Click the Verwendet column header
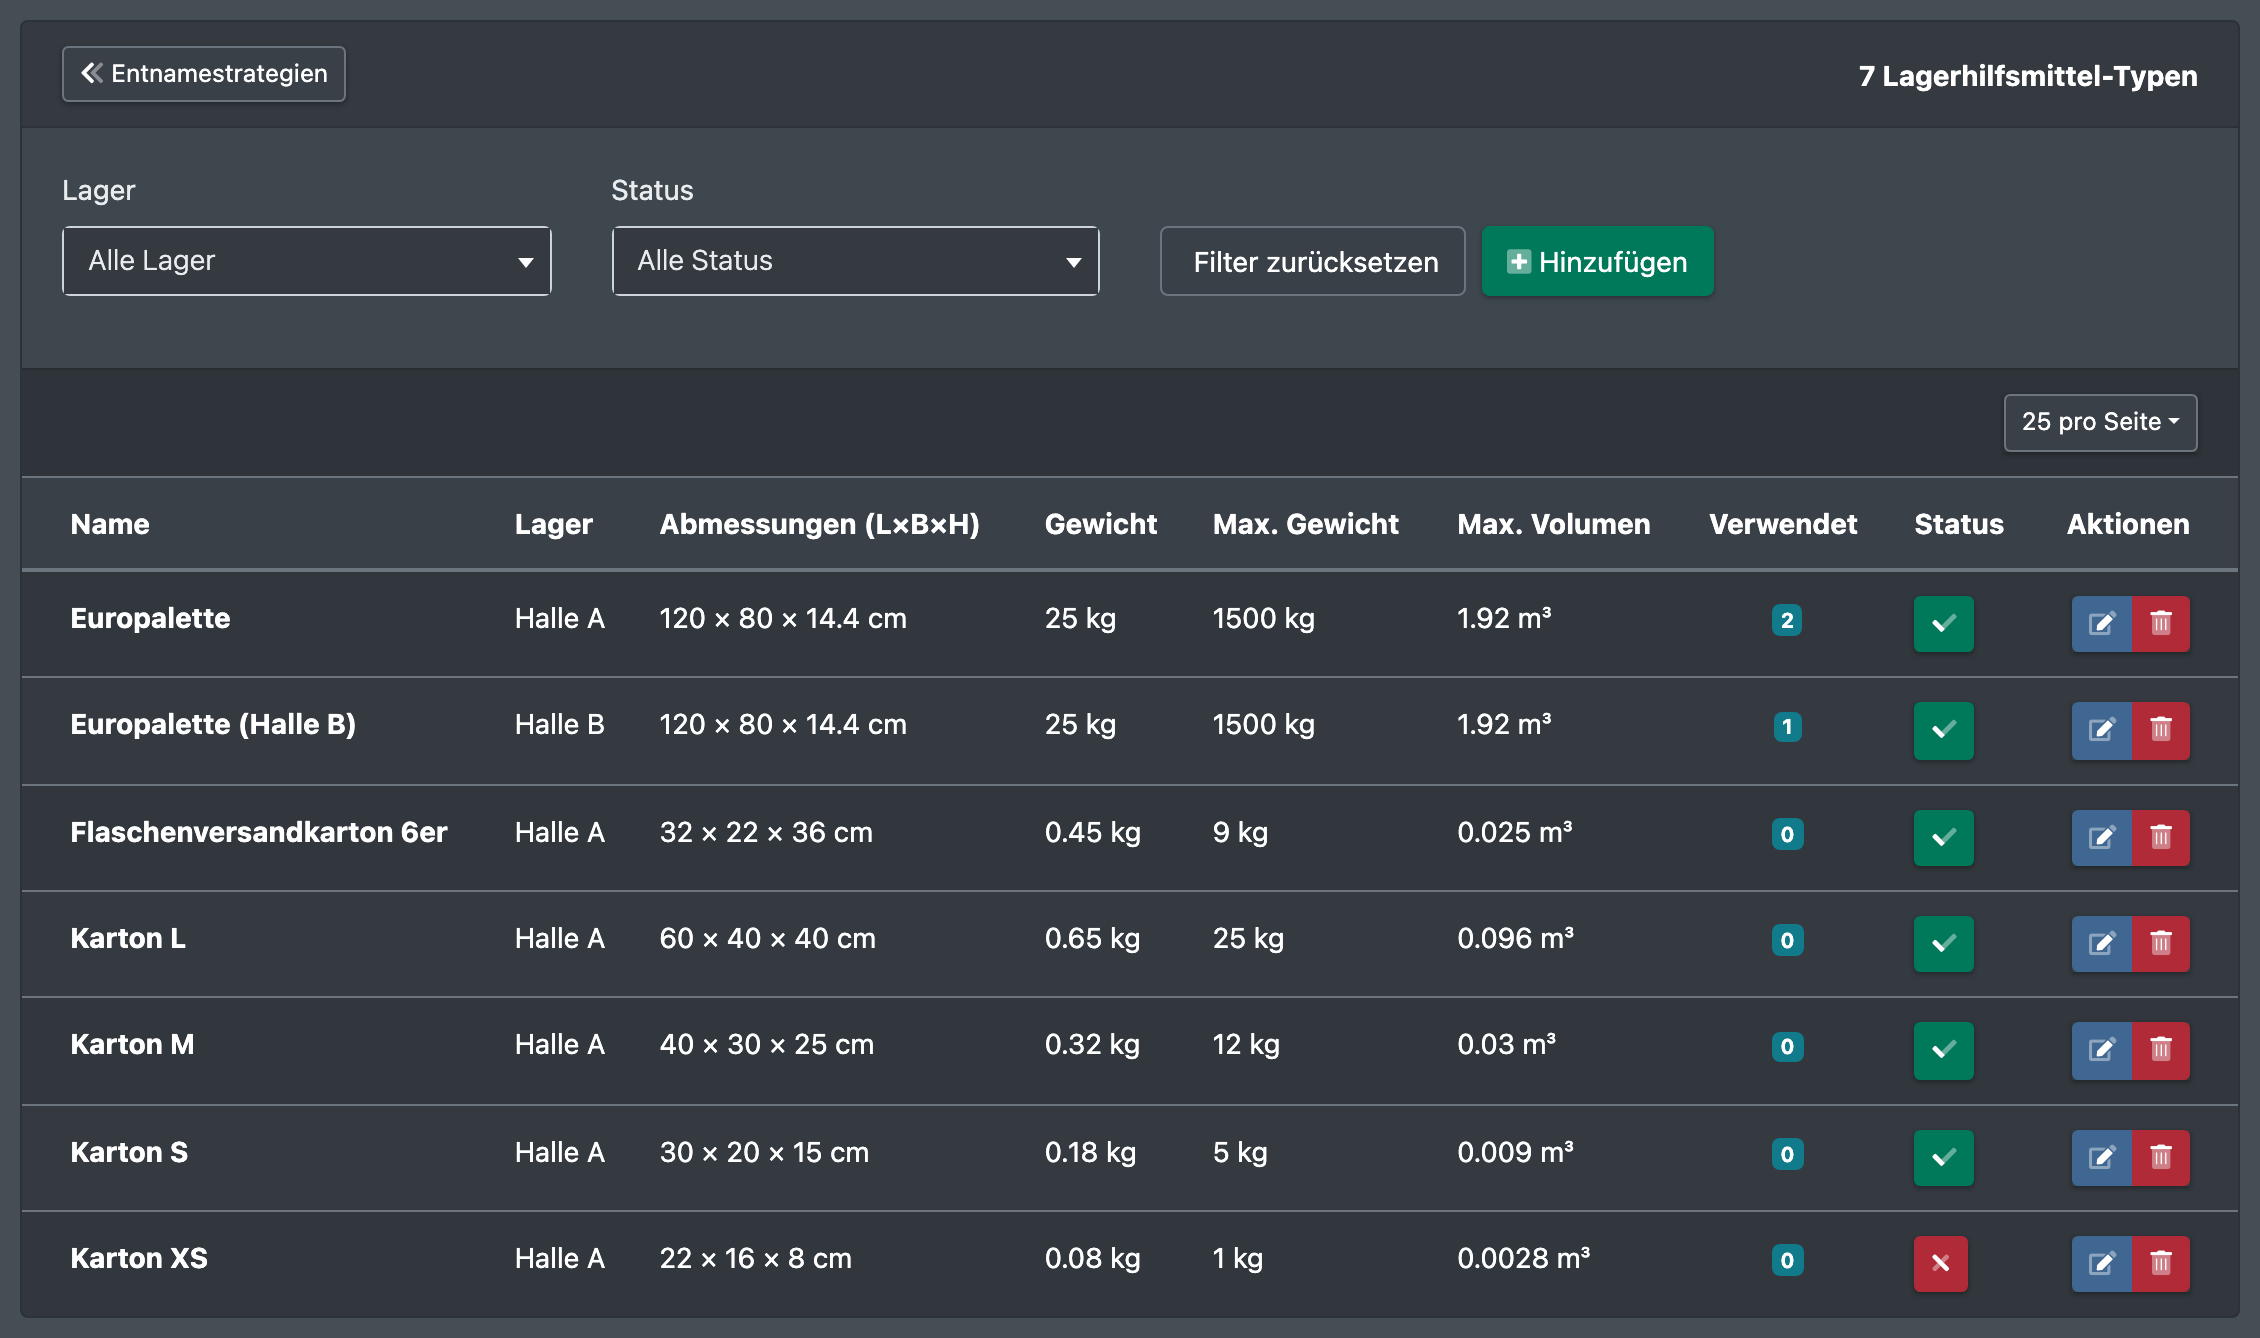Screen dimensions: 2260x1338 tap(1783, 524)
